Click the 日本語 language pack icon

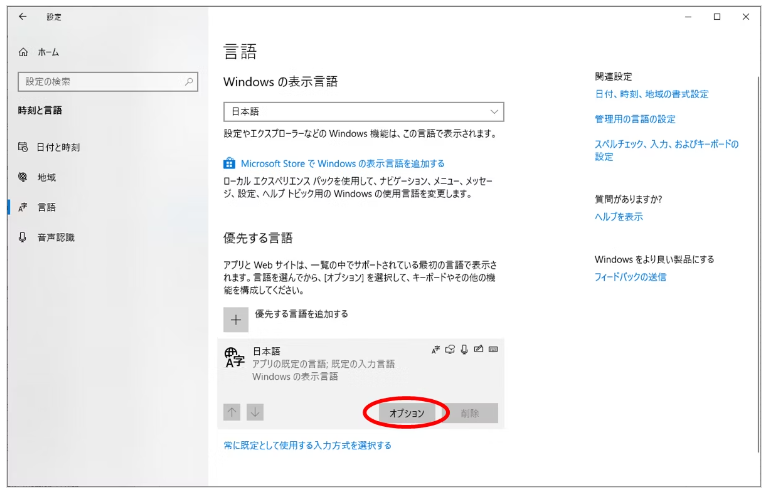[234, 359]
